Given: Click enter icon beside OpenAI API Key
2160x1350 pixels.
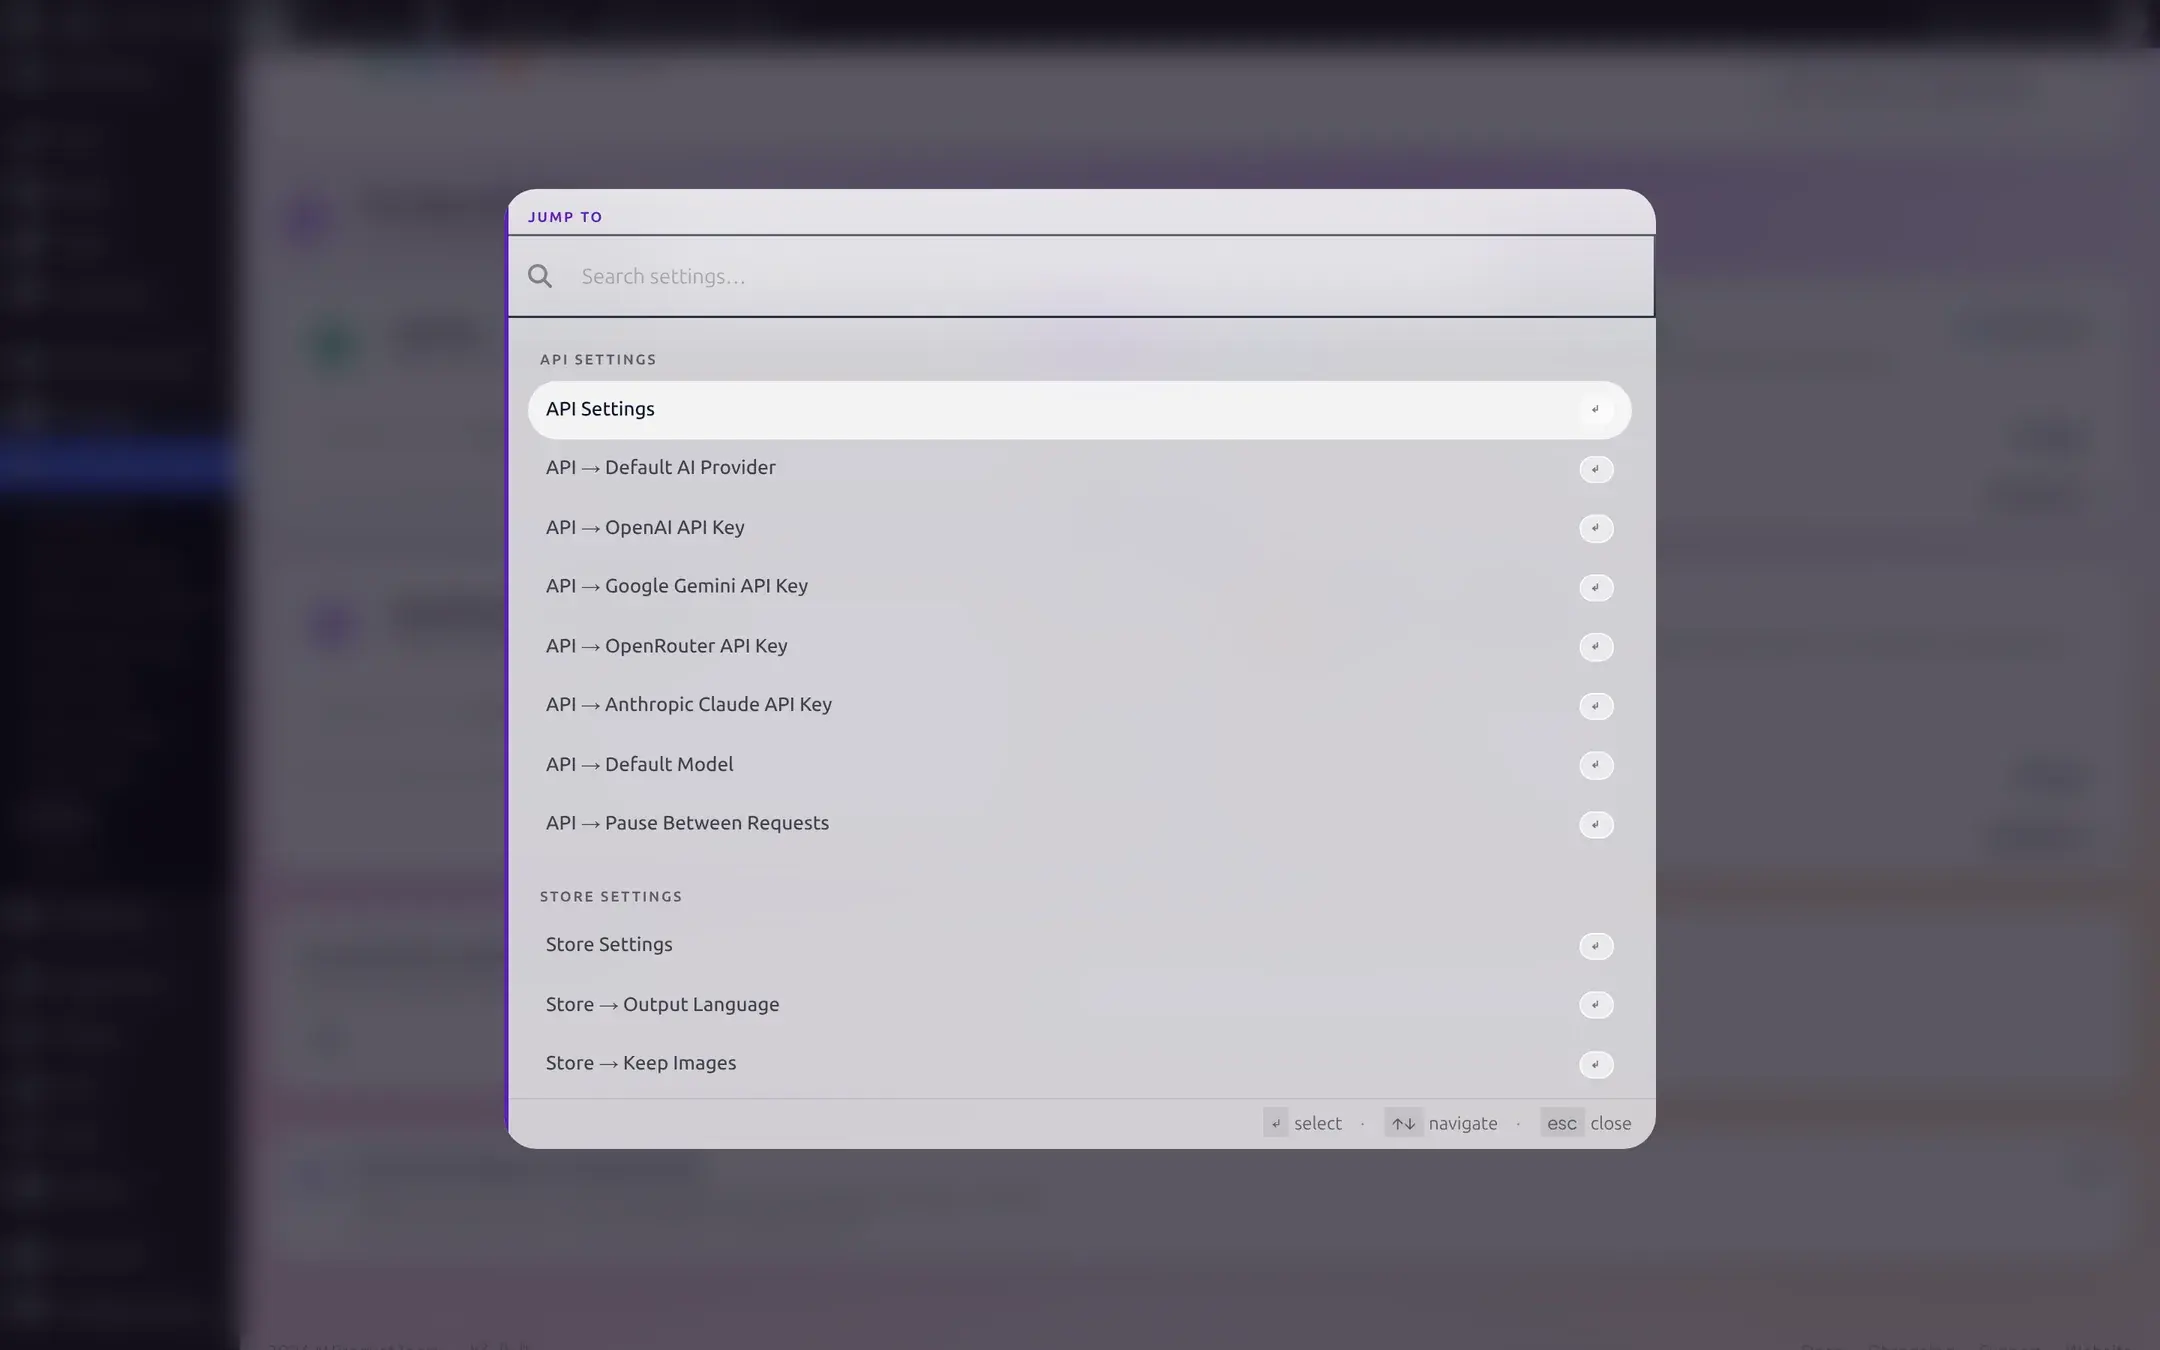Looking at the screenshot, I should tap(1596, 528).
